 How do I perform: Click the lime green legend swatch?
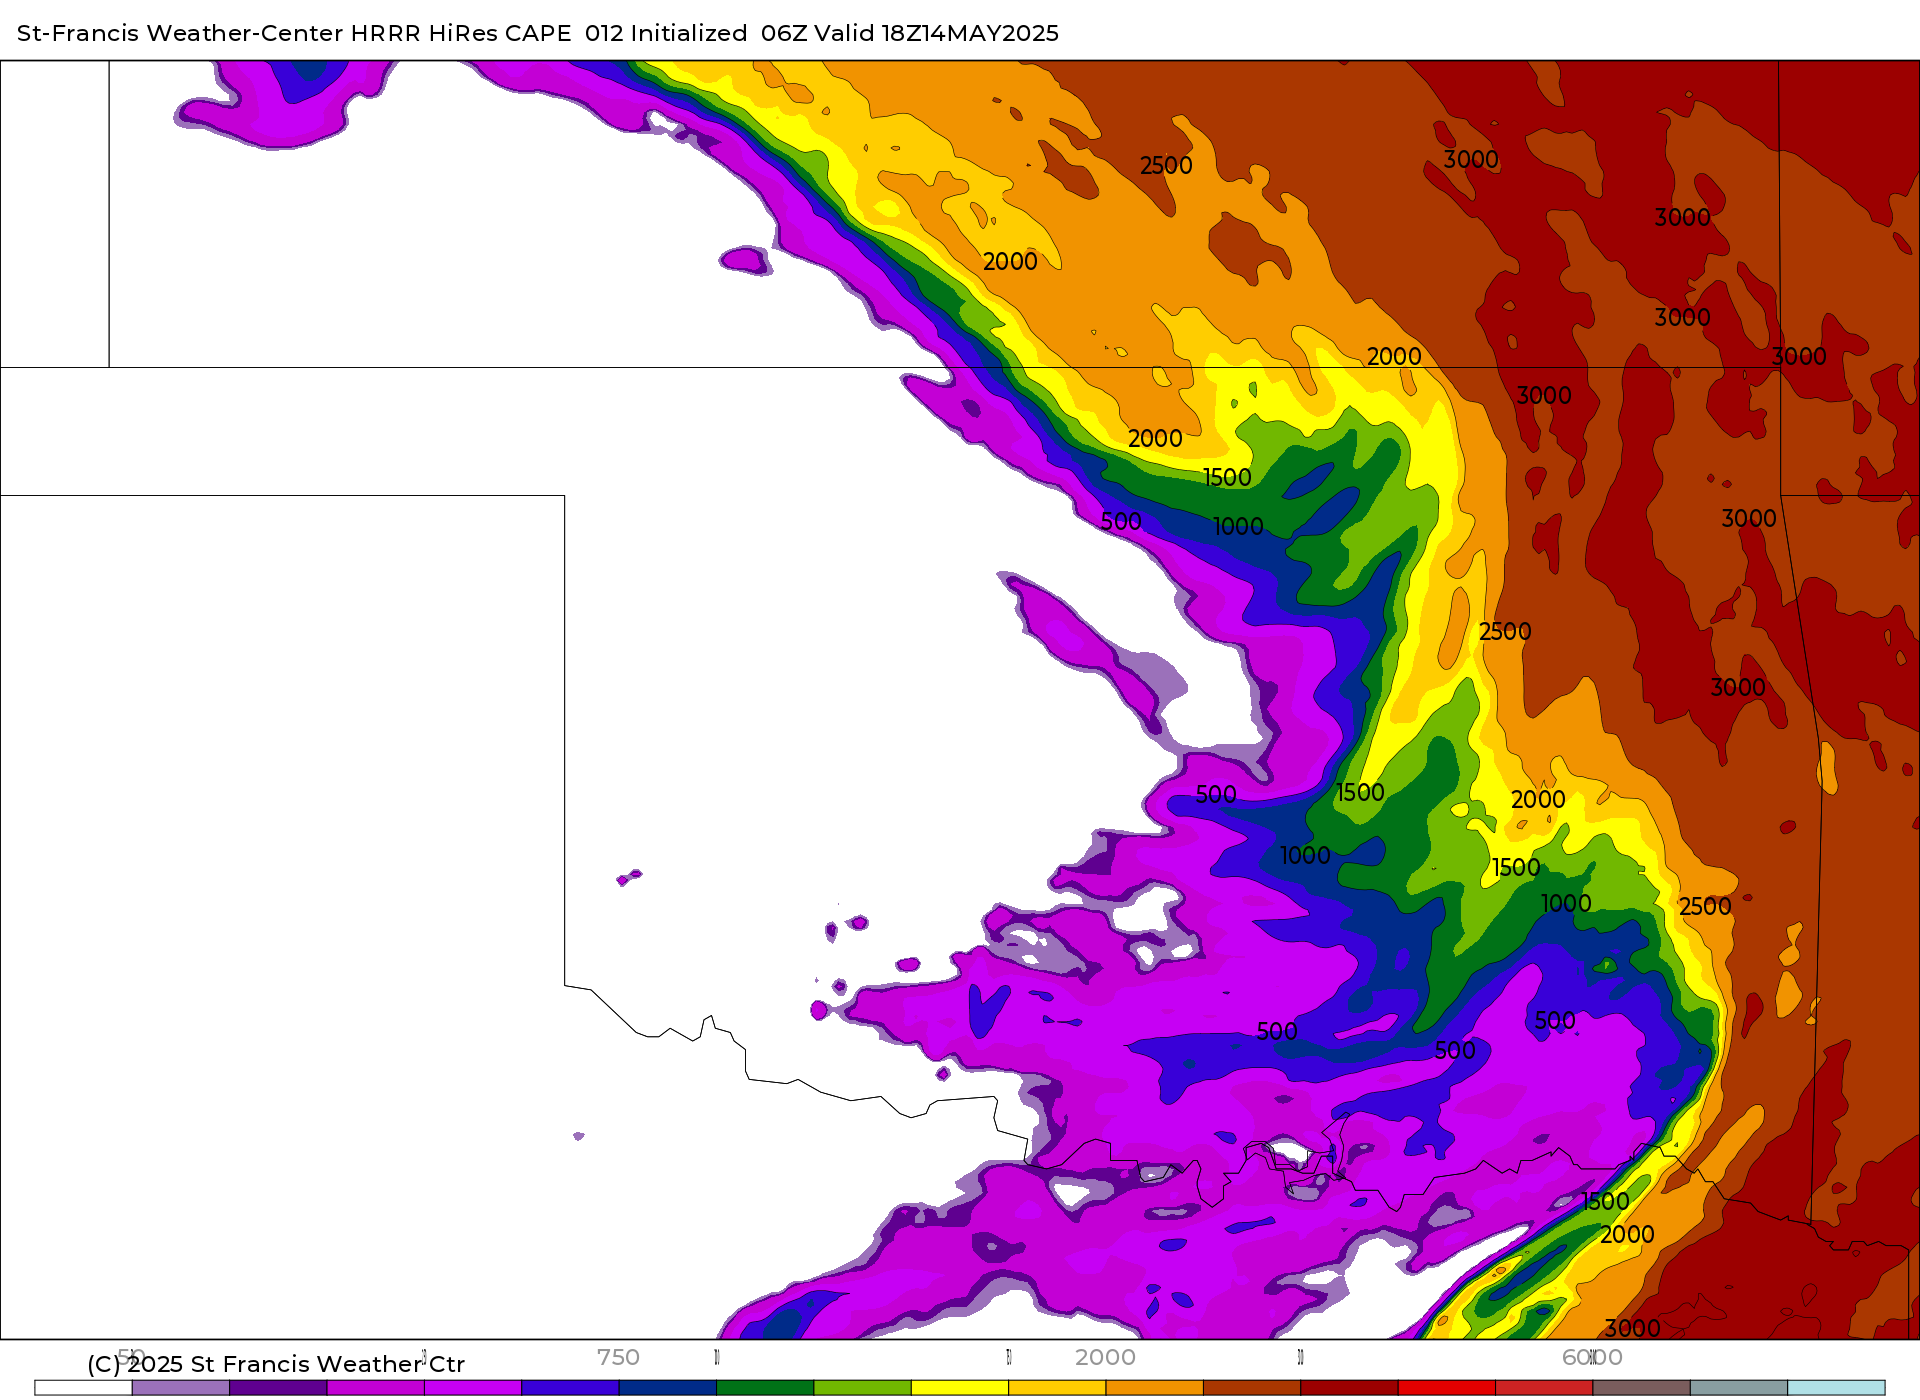coord(863,1388)
